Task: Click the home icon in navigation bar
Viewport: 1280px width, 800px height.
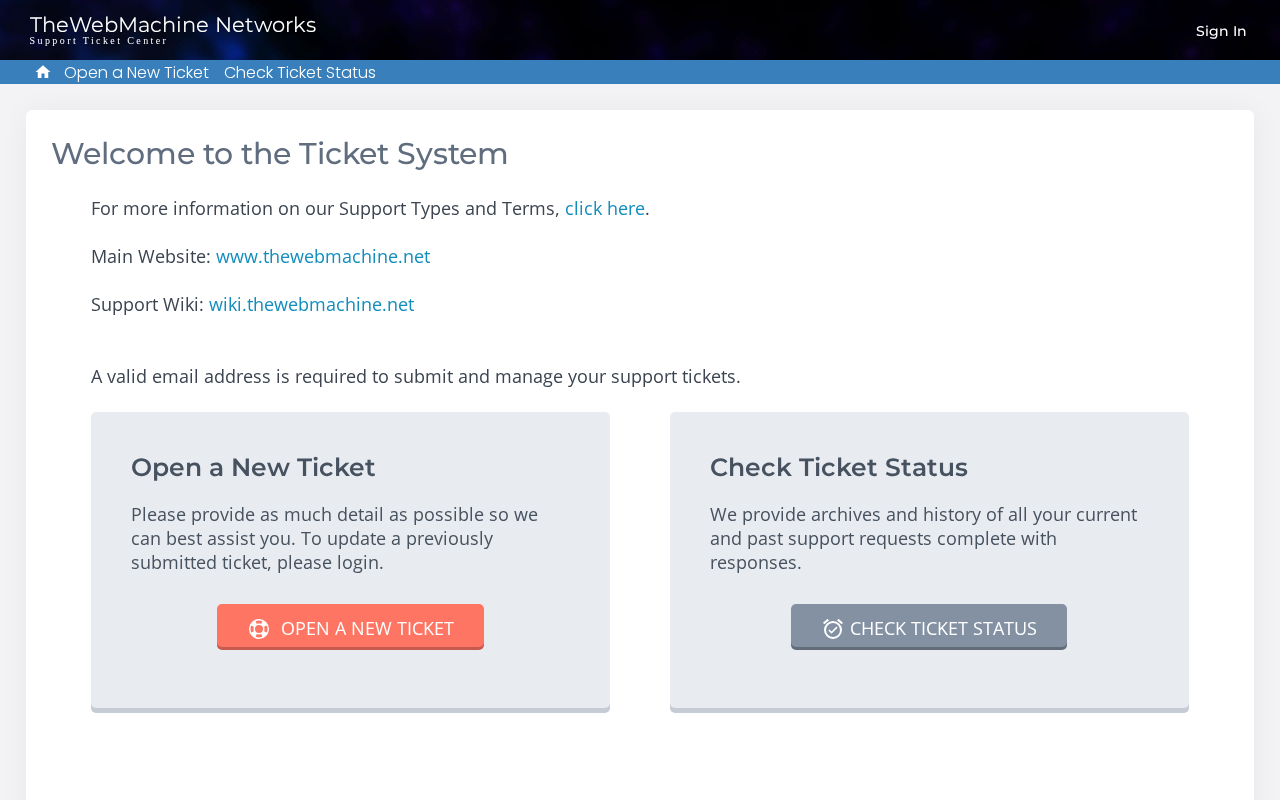Action: tap(42, 72)
